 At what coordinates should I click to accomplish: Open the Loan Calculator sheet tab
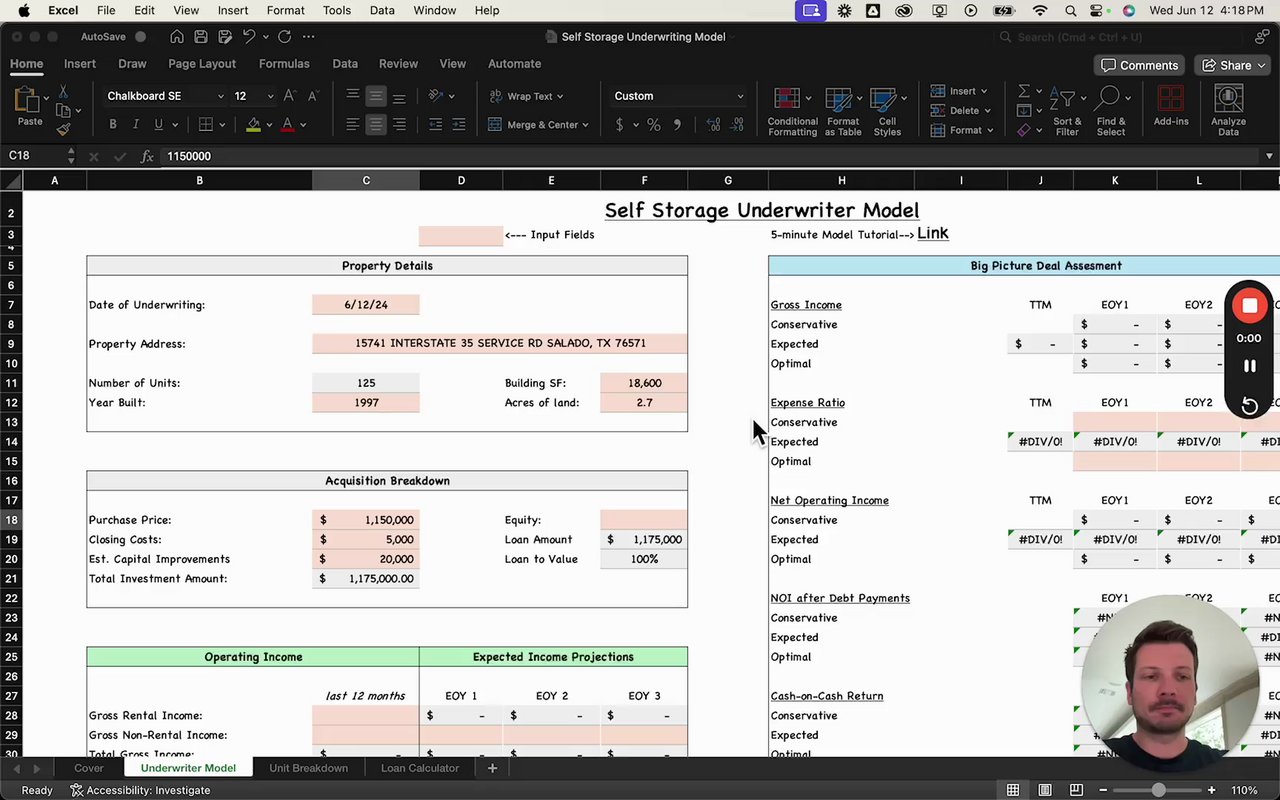419,768
